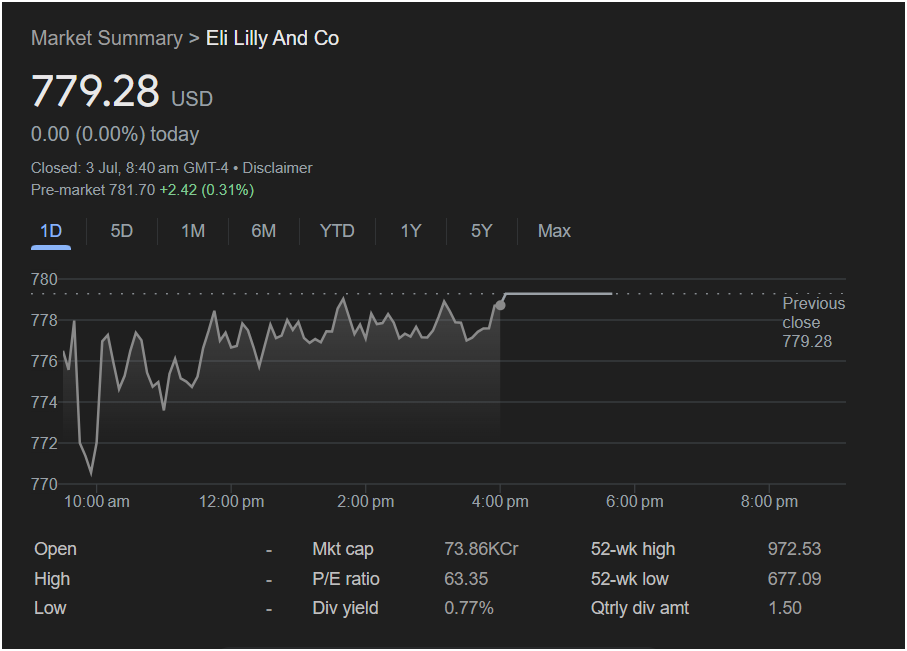Click the Eli Lilly And Co title
The image size is (907, 651).
pyautogui.click(x=272, y=38)
